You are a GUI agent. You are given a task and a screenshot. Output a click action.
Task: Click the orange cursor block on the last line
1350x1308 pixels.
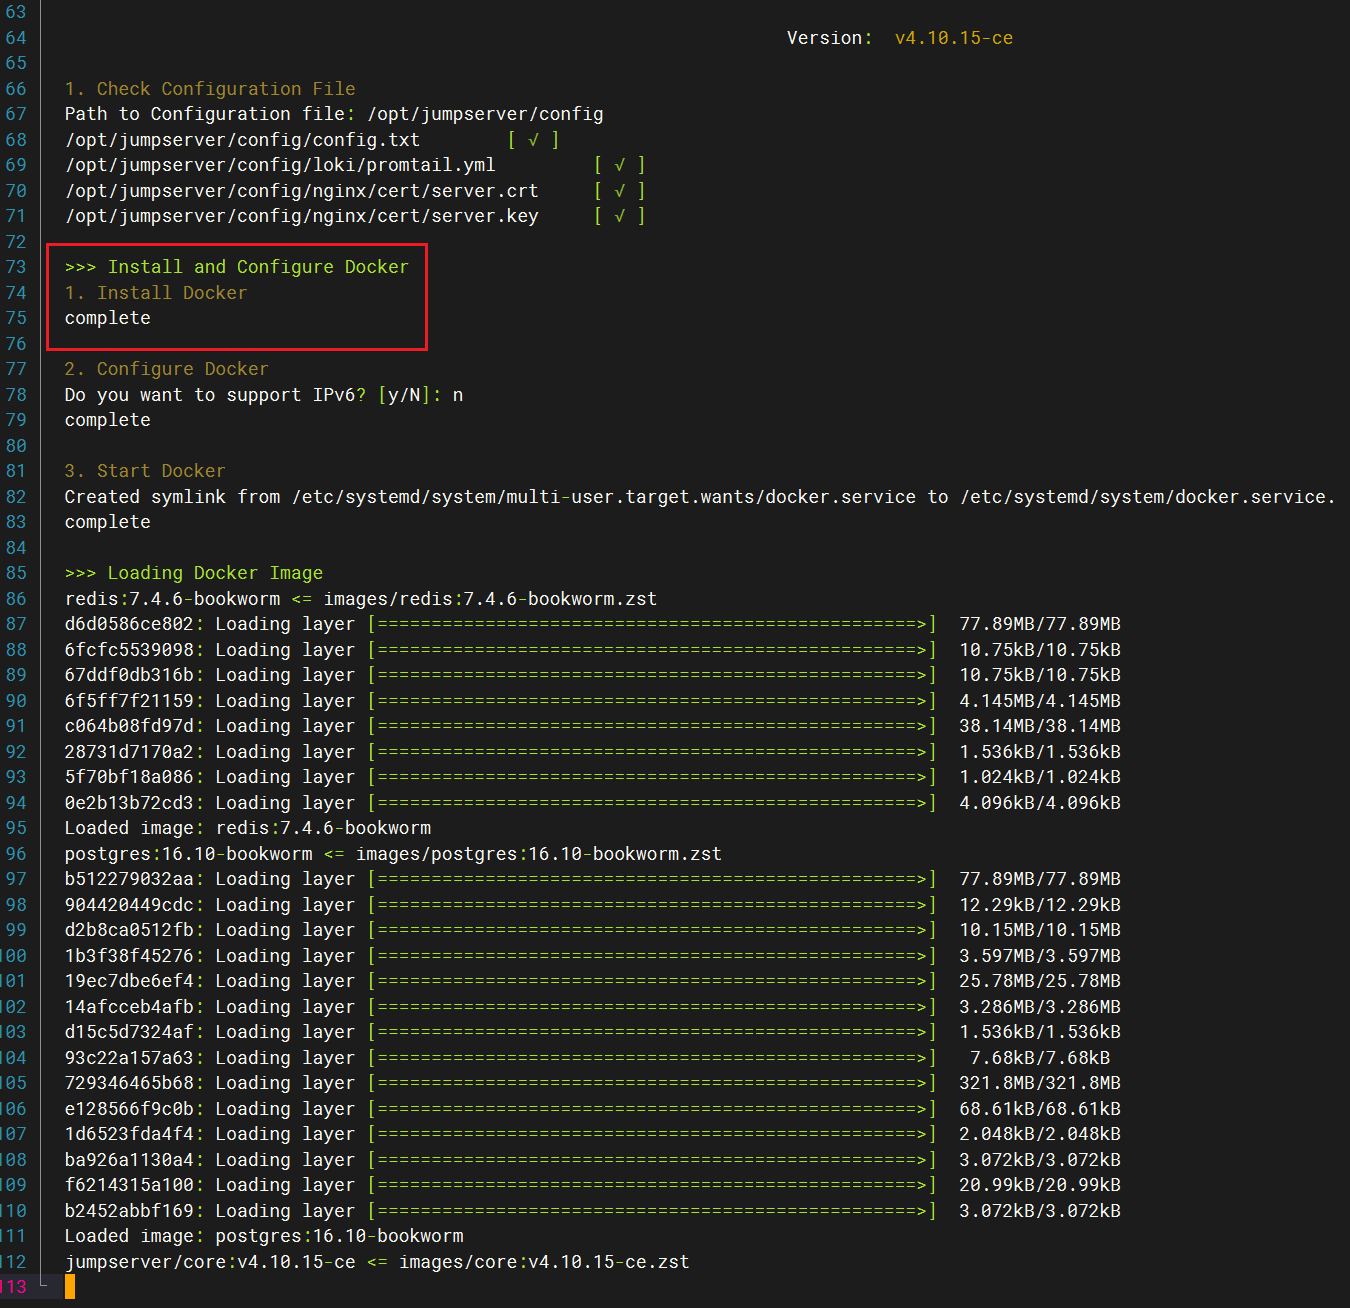pos(70,1287)
